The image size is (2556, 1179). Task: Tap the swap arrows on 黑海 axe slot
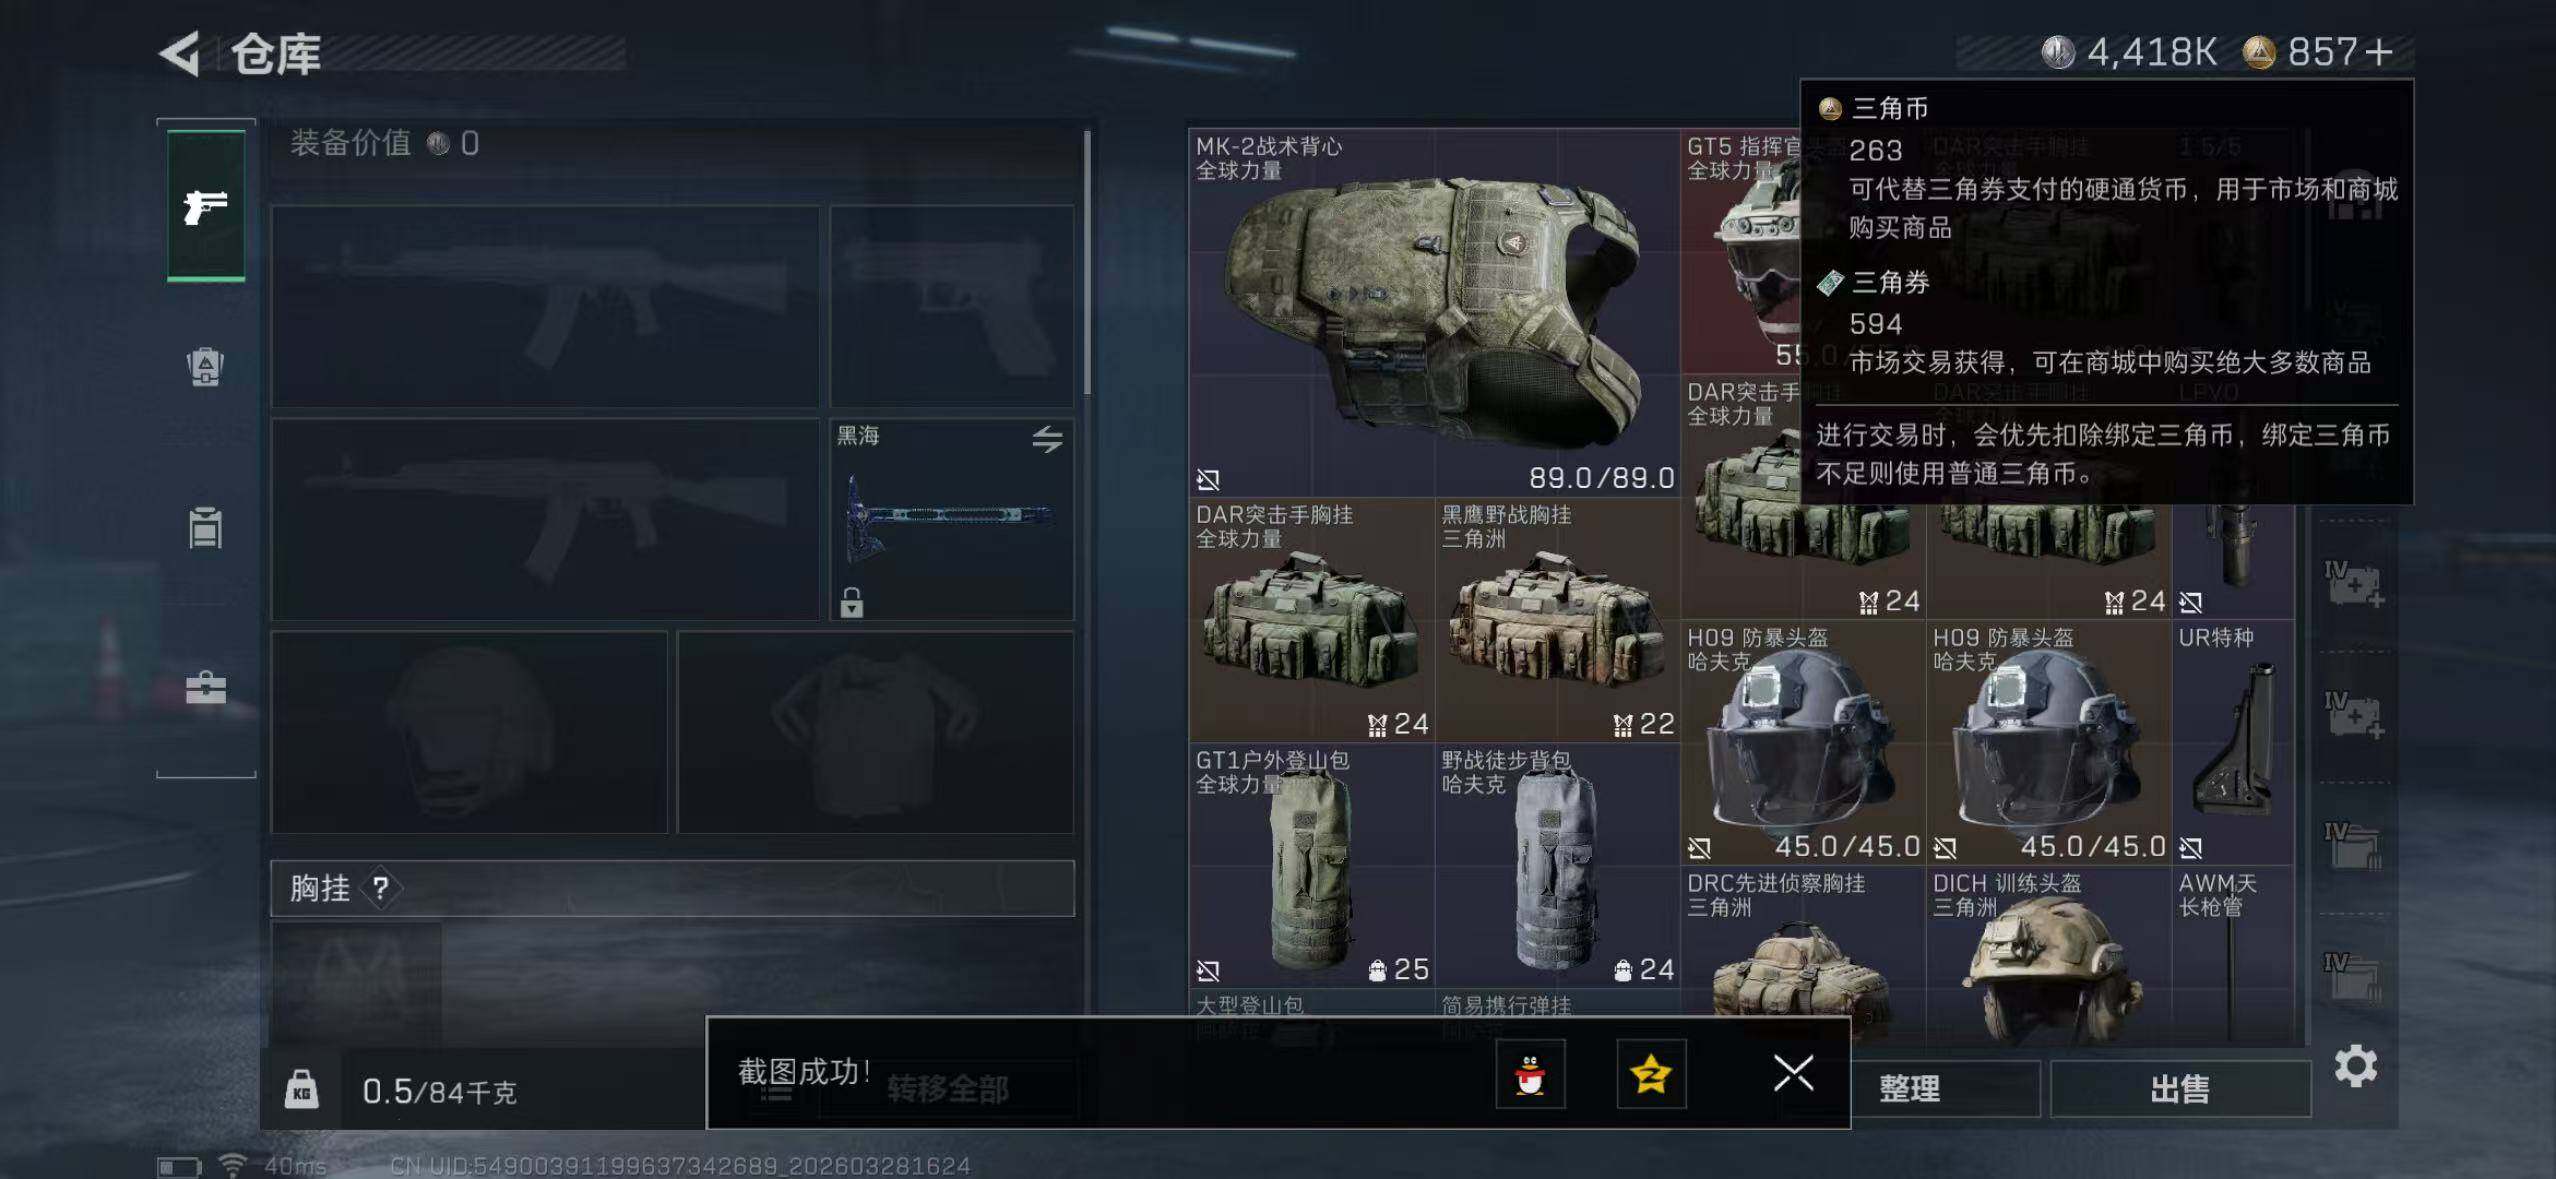point(1047,439)
